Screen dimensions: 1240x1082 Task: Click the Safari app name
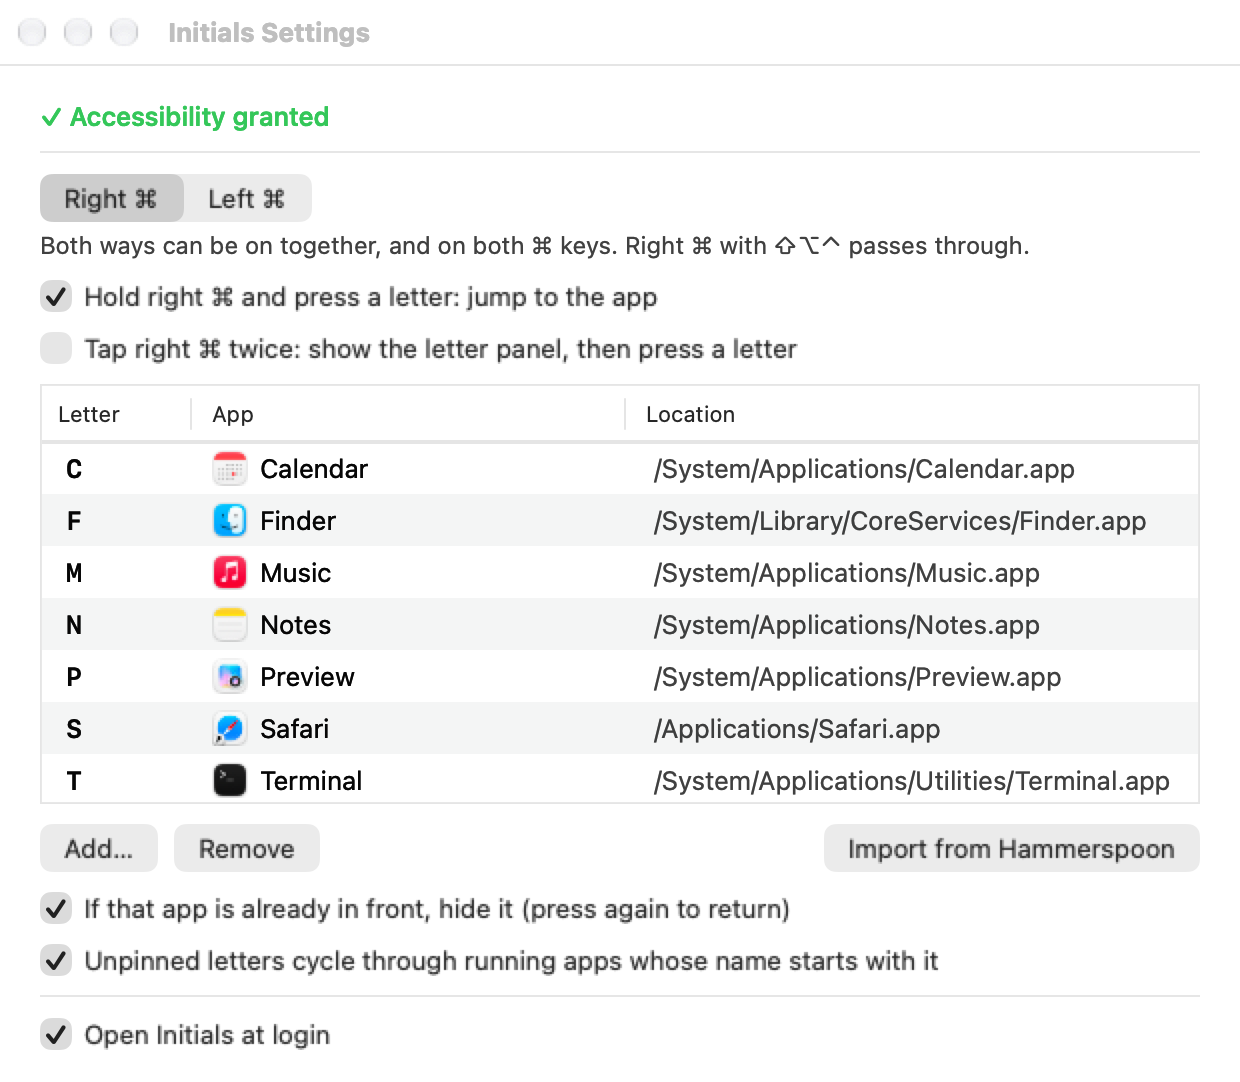tap(295, 729)
